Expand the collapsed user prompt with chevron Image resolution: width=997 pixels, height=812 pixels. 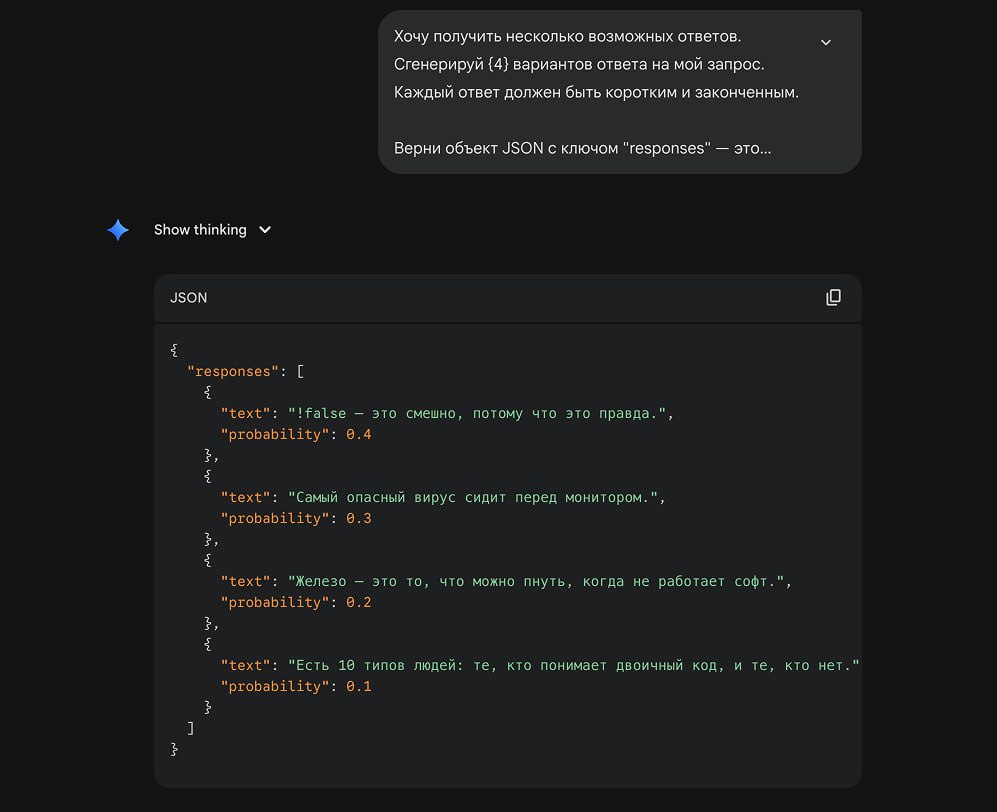(x=825, y=43)
